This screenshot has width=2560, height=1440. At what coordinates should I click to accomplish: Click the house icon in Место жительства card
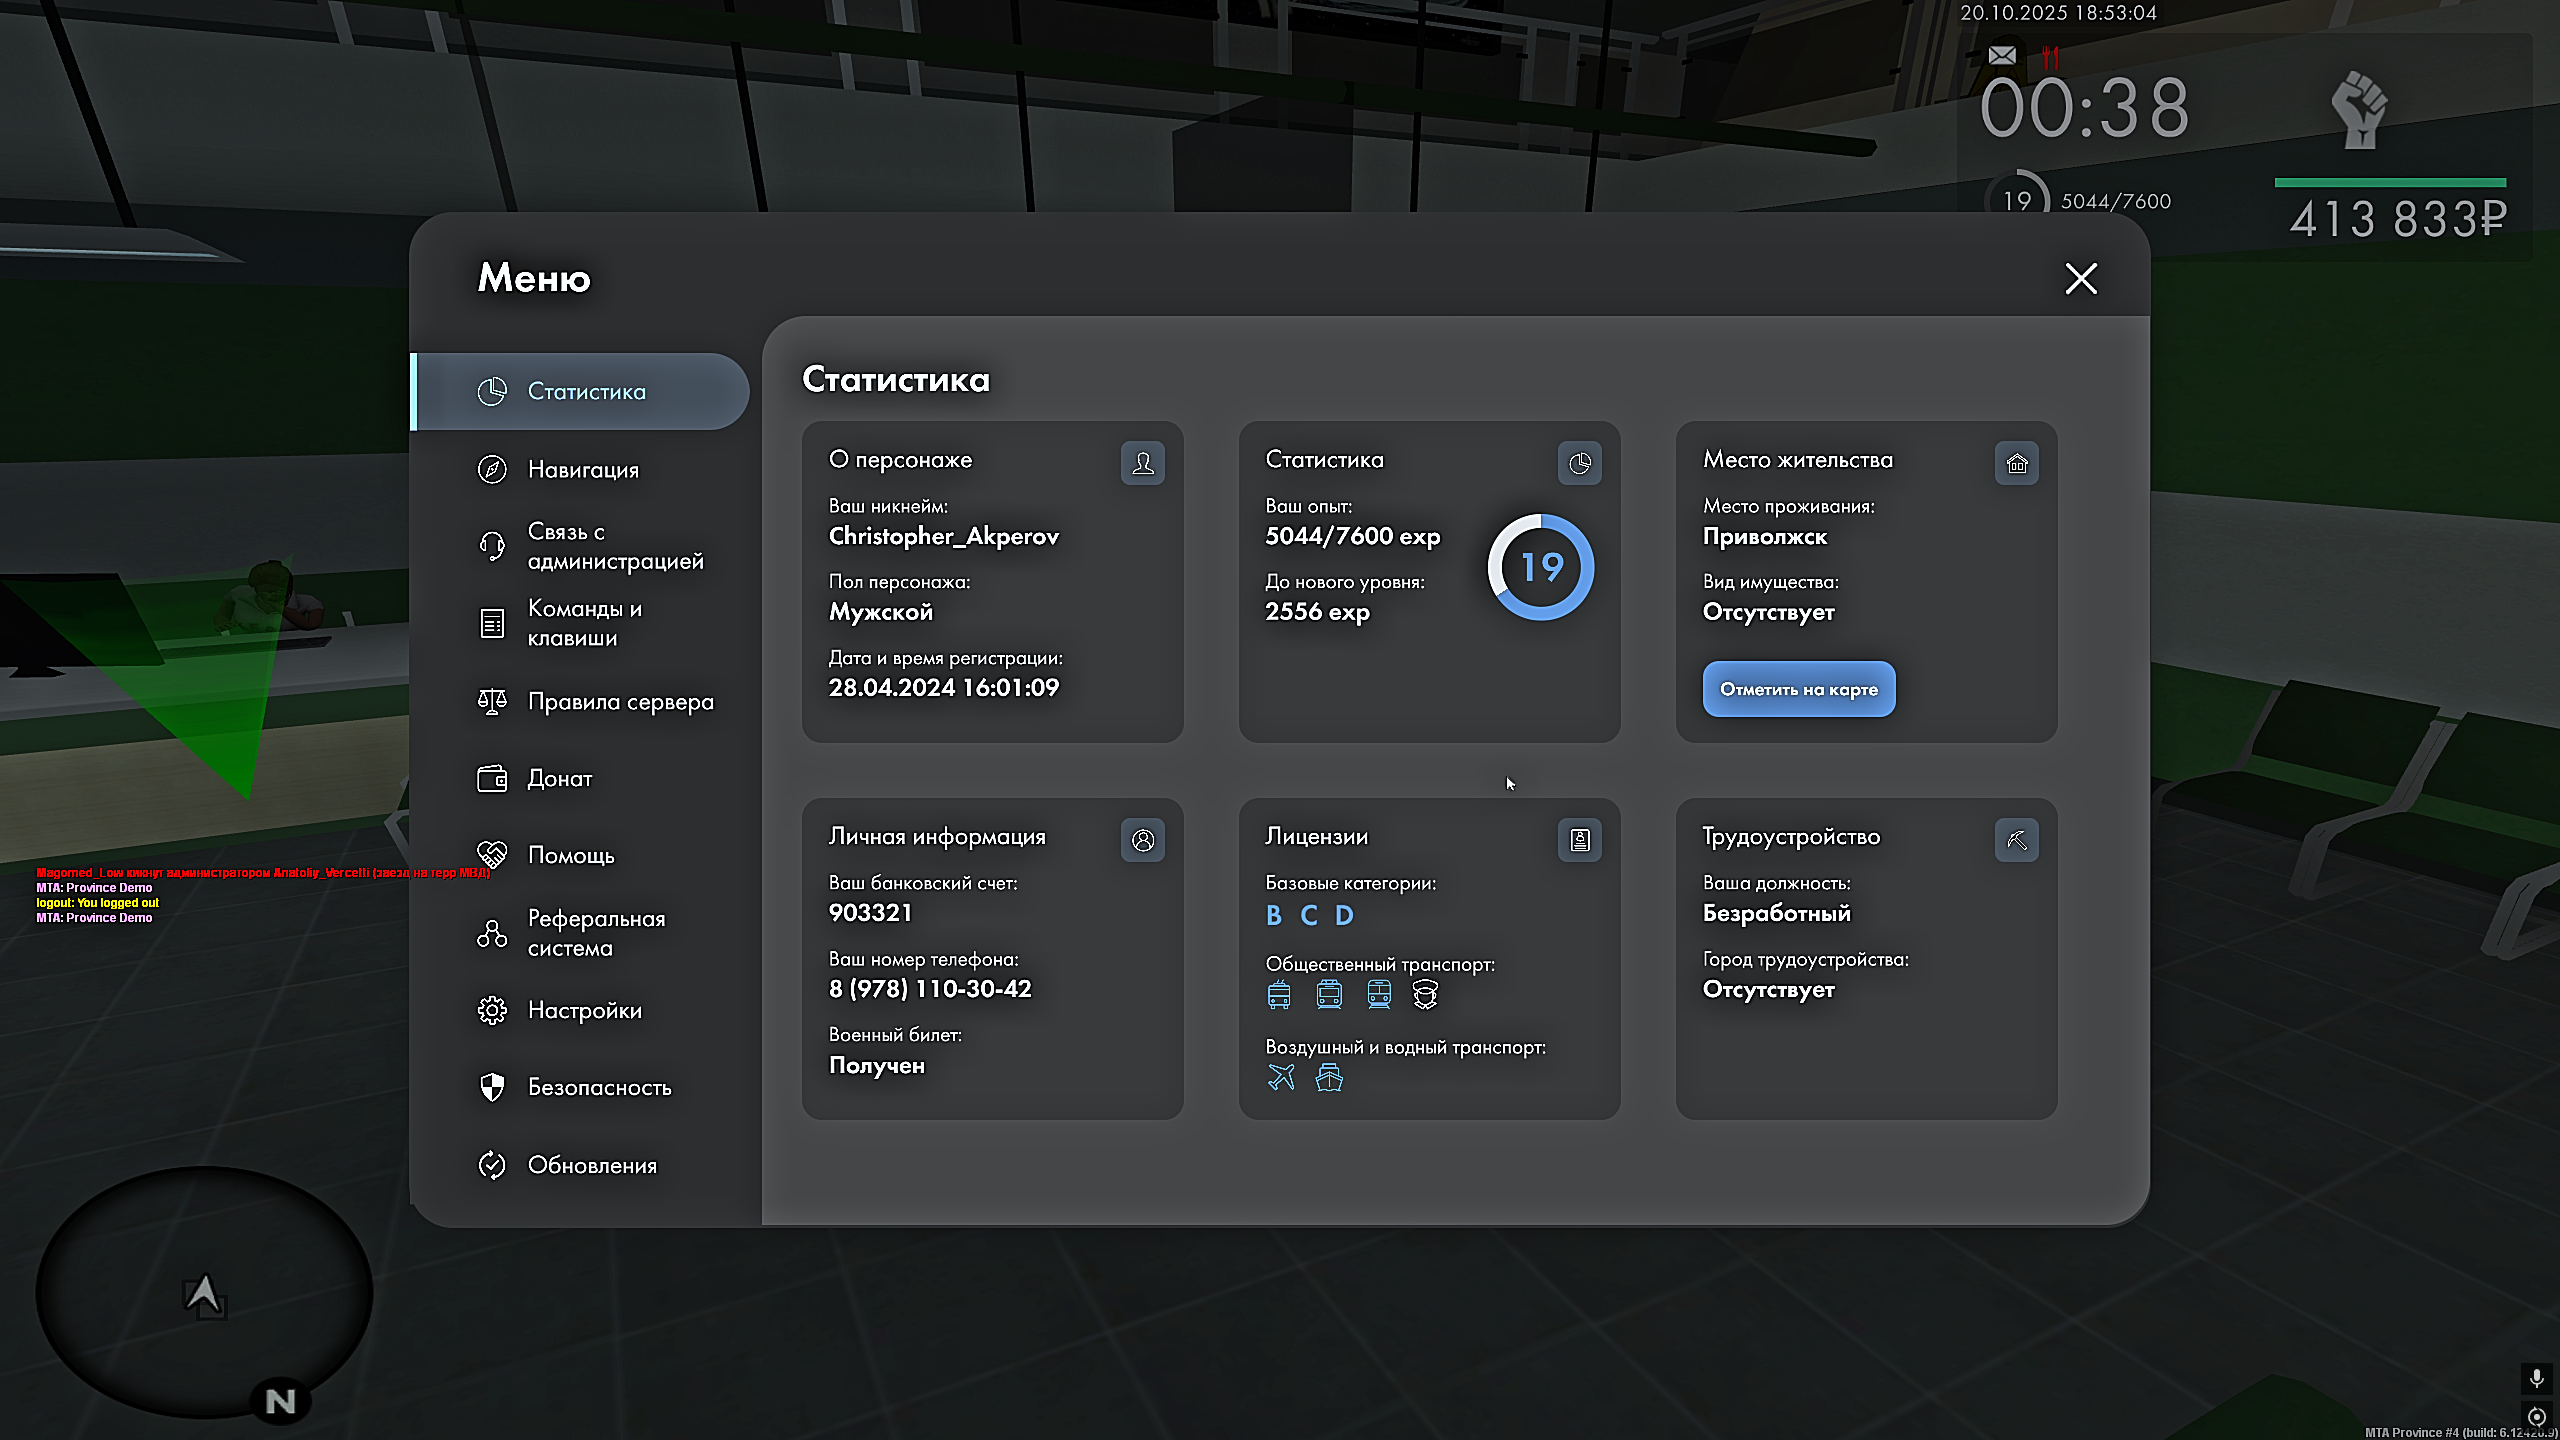[2016, 463]
